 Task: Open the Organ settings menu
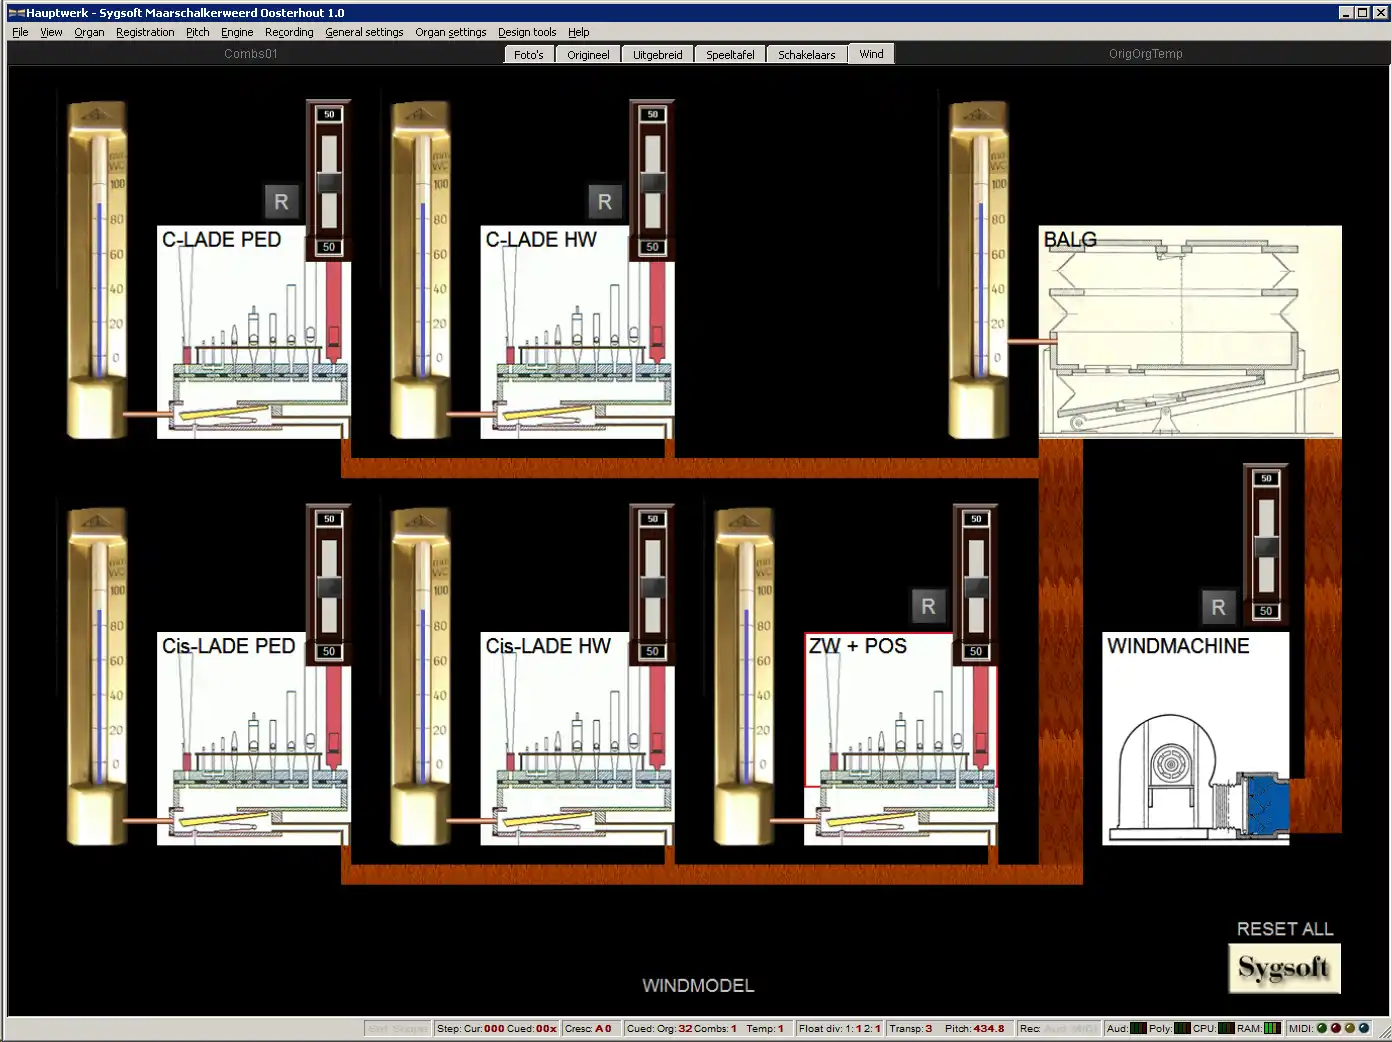coord(450,32)
